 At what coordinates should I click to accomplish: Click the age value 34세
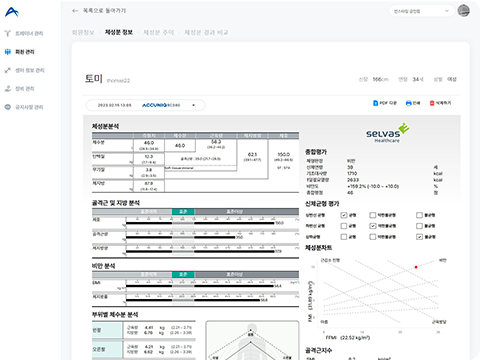click(x=418, y=79)
